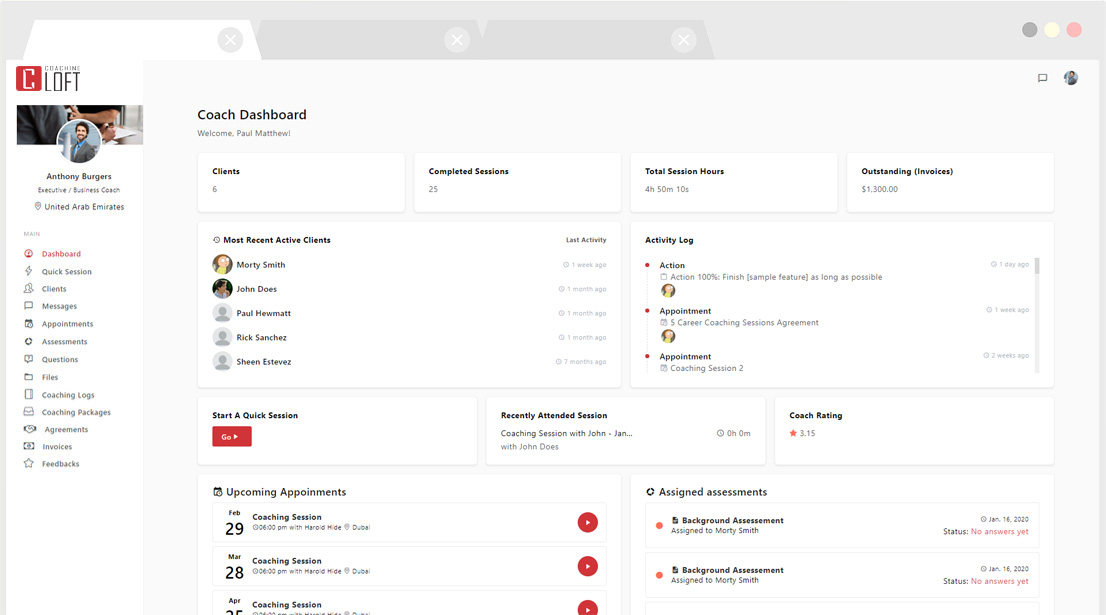Open the profile avatar menu top right

[1070, 77]
